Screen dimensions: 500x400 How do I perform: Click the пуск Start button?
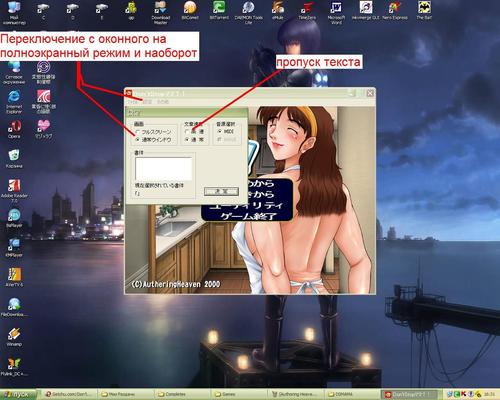pos(18,395)
